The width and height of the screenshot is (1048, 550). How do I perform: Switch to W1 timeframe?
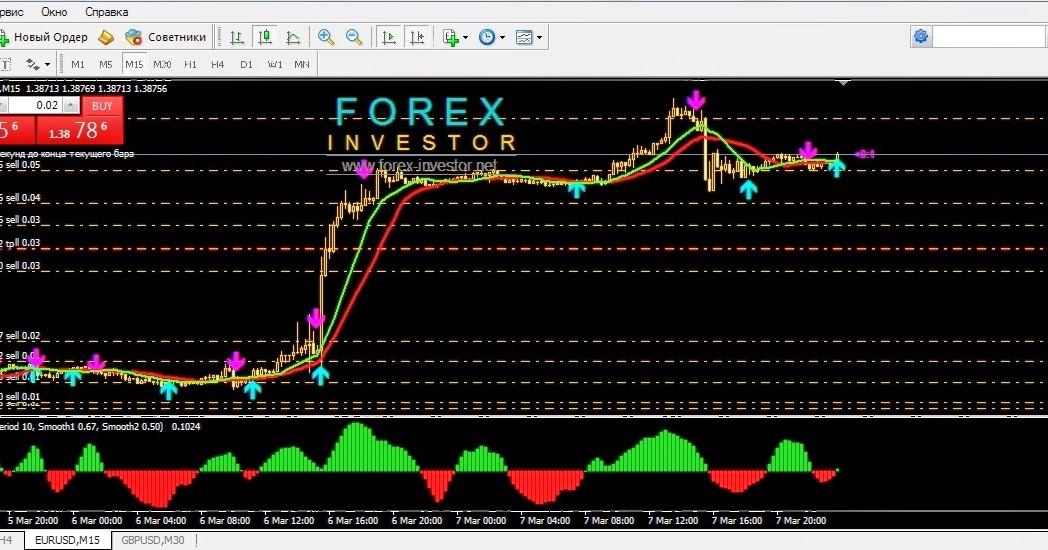275,64
